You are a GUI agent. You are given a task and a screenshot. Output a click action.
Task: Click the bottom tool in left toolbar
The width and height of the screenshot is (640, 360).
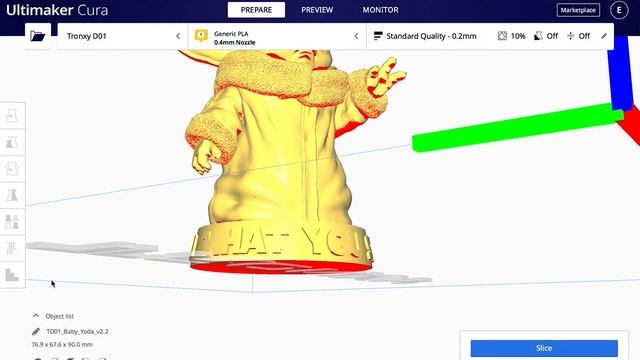pos(12,274)
